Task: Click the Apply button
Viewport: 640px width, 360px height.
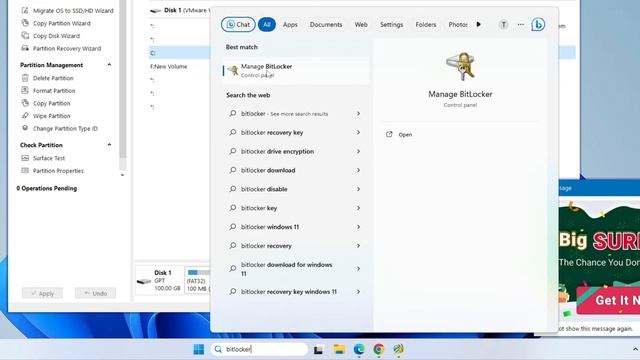Action: pos(42,293)
